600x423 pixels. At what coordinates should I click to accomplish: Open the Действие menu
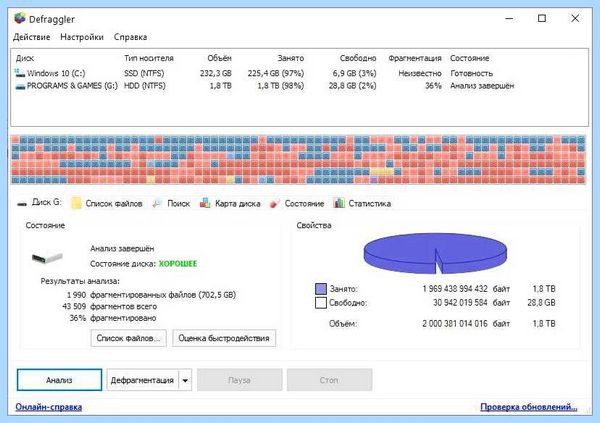[x=32, y=37]
